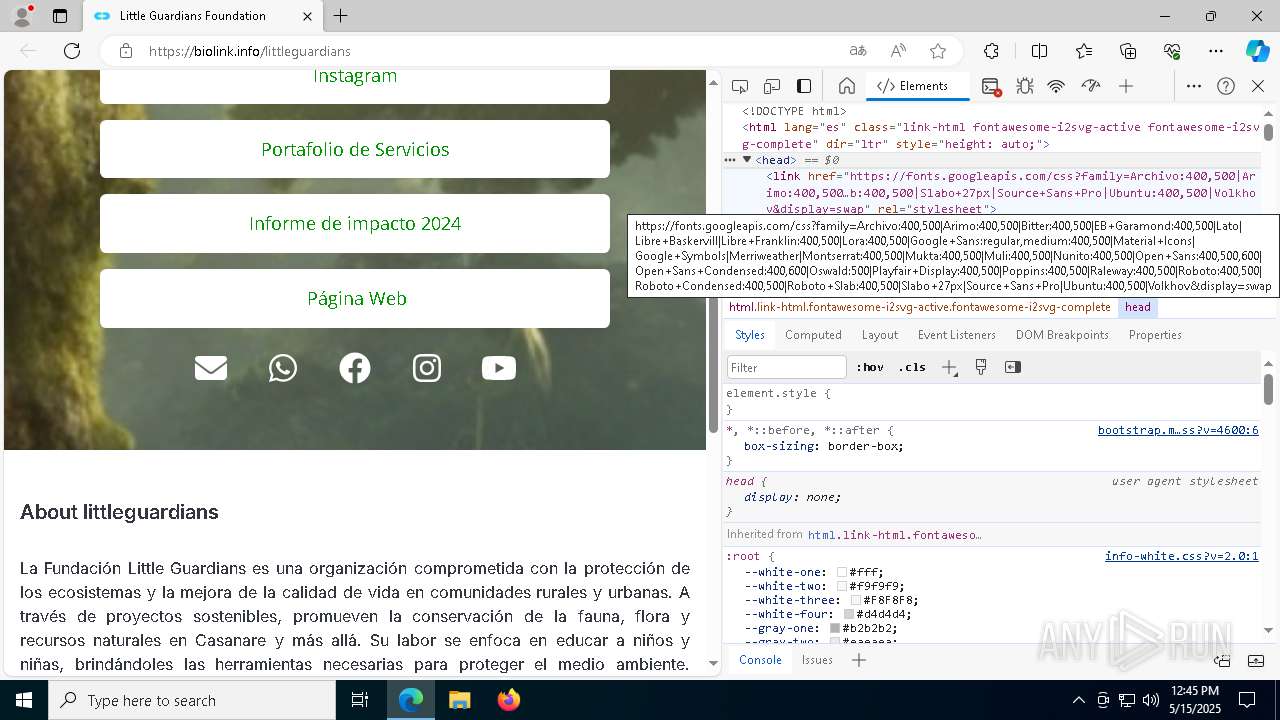Viewport: 1280px width, 720px height.
Task: Switch to the Computed tab
Action: (x=813, y=335)
